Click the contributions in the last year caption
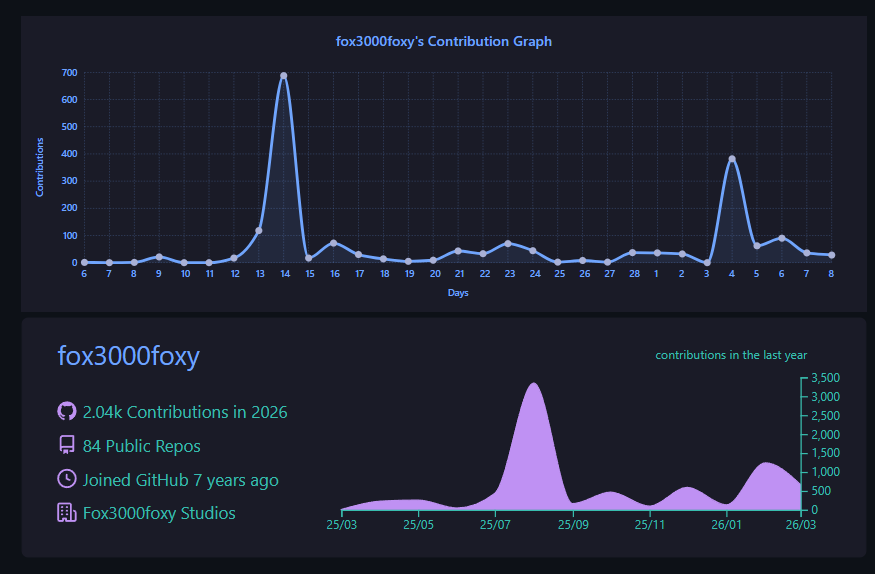This screenshot has height=574, width=875. 731,355
